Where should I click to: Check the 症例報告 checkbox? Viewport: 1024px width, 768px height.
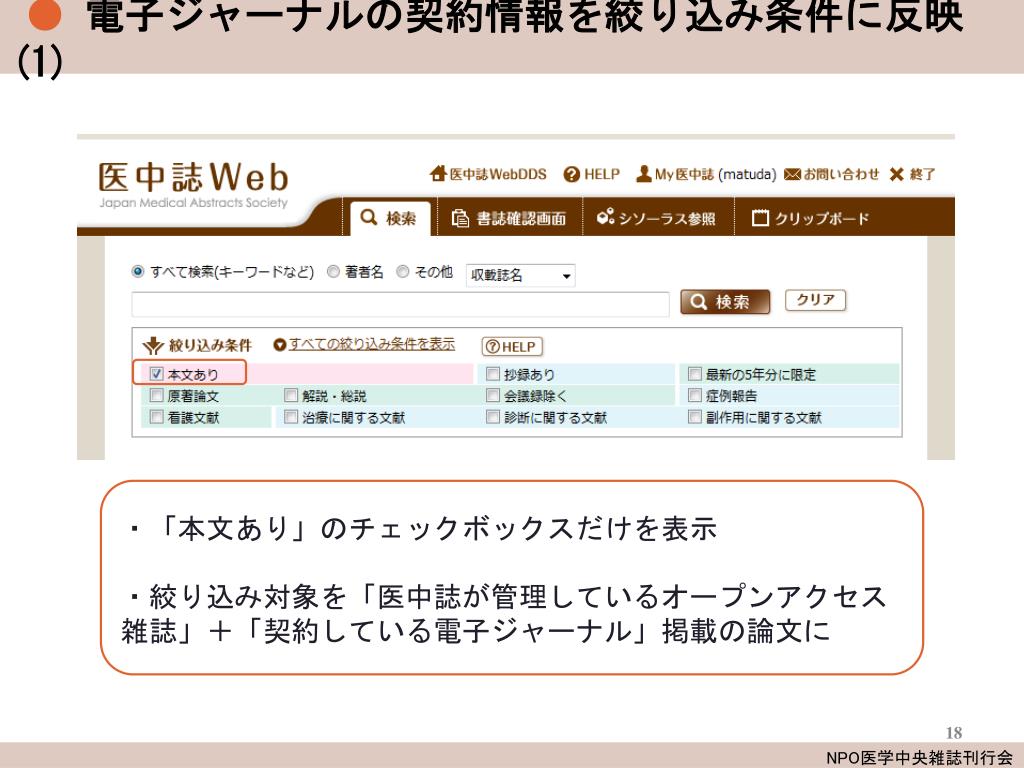point(695,395)
